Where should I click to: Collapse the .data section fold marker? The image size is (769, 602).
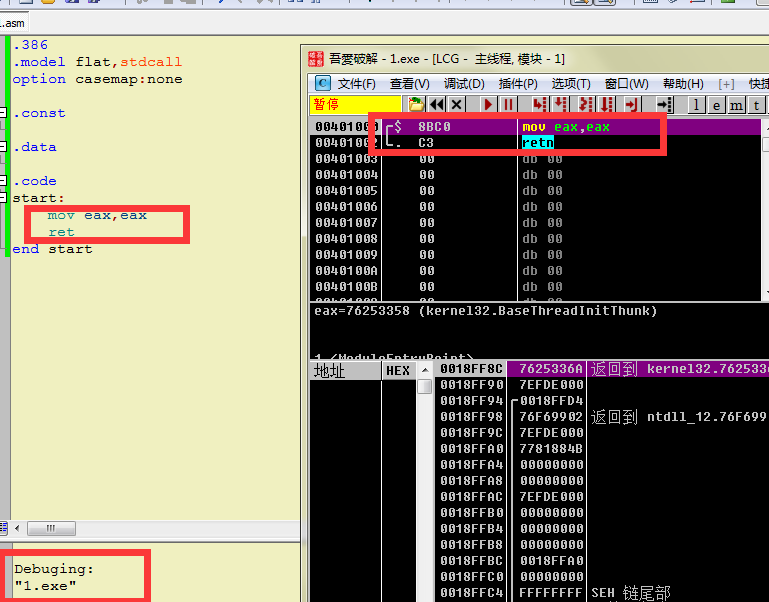(x=3, y=147)
